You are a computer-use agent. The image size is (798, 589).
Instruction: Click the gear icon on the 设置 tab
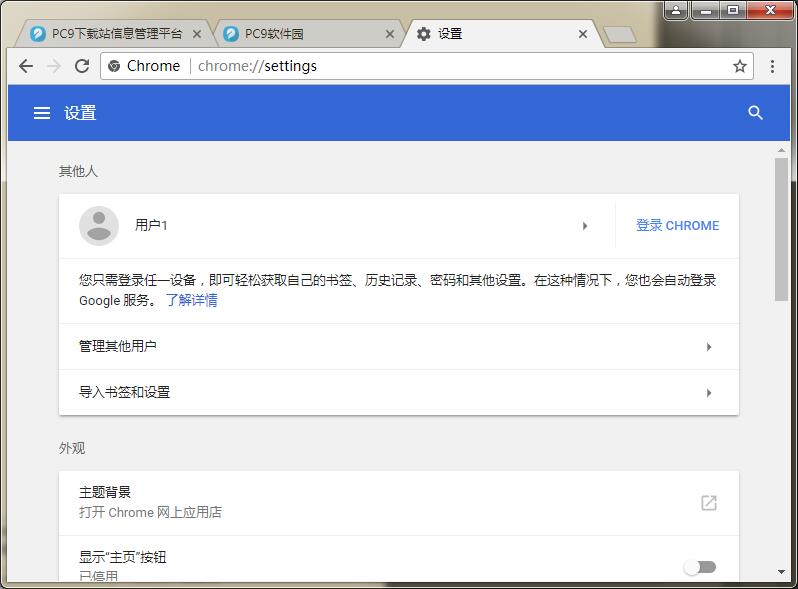coord(423,34)
